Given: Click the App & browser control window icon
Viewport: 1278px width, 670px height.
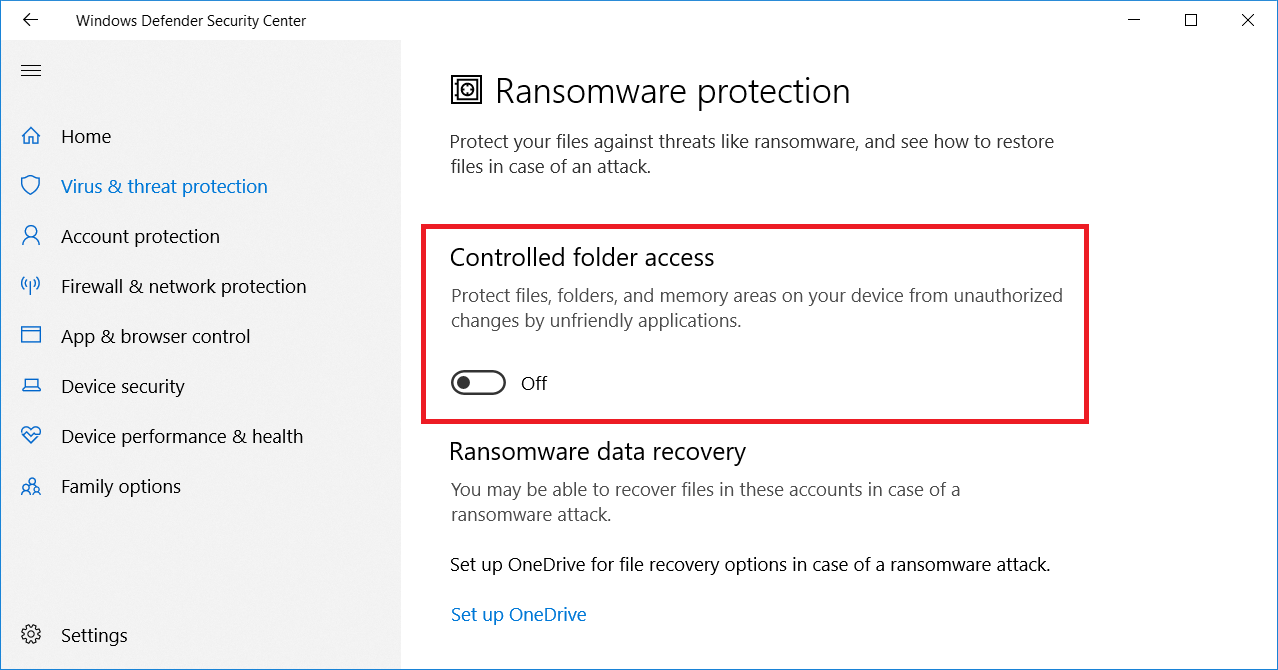Looking at the screenshot, I should [x=31, y=336].
